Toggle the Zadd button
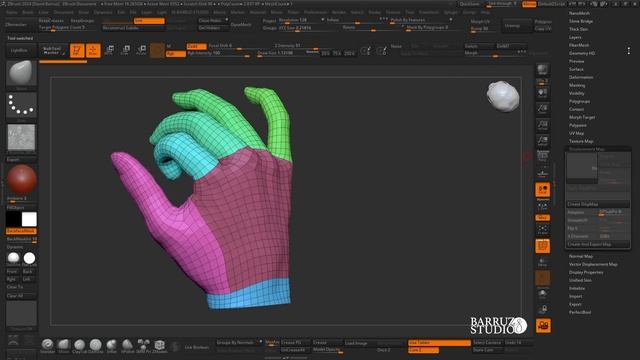 point(196,46)
